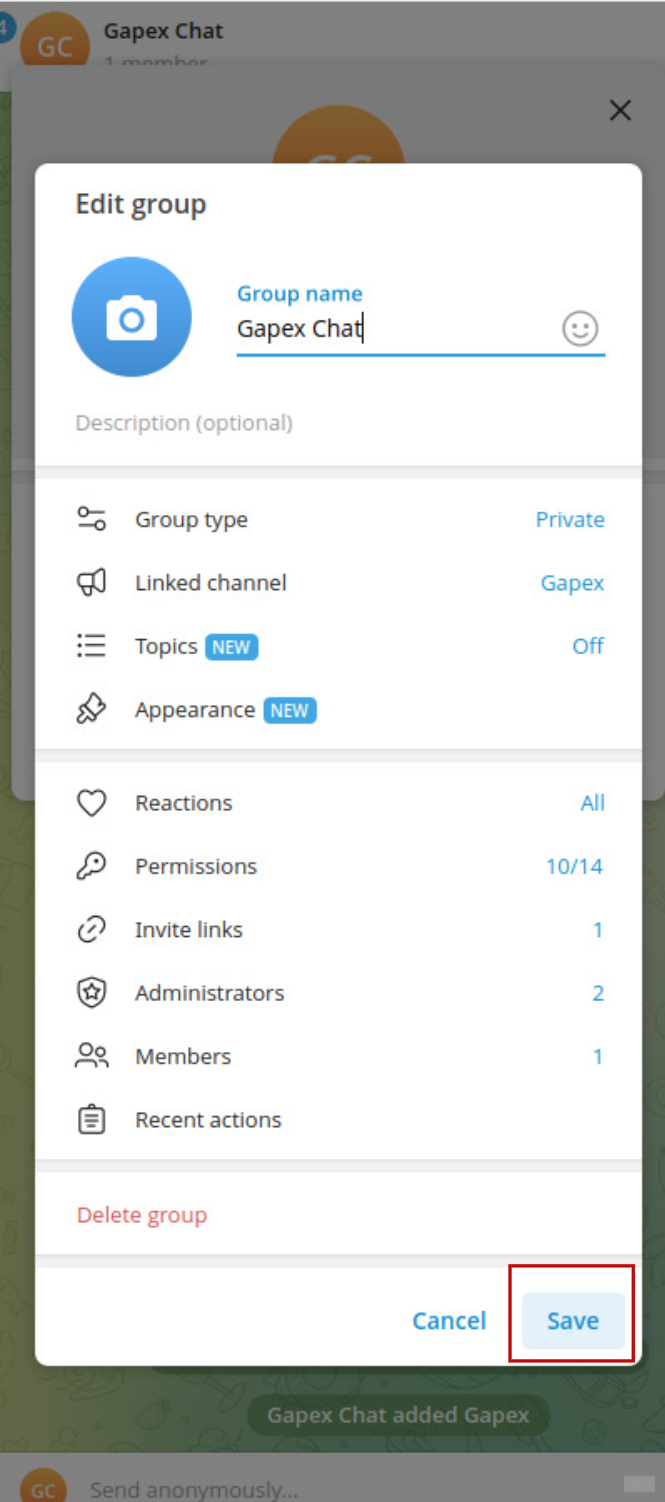Click the Cancel button
Viewport: 665px width, 1502px height.
[449, 1321]
